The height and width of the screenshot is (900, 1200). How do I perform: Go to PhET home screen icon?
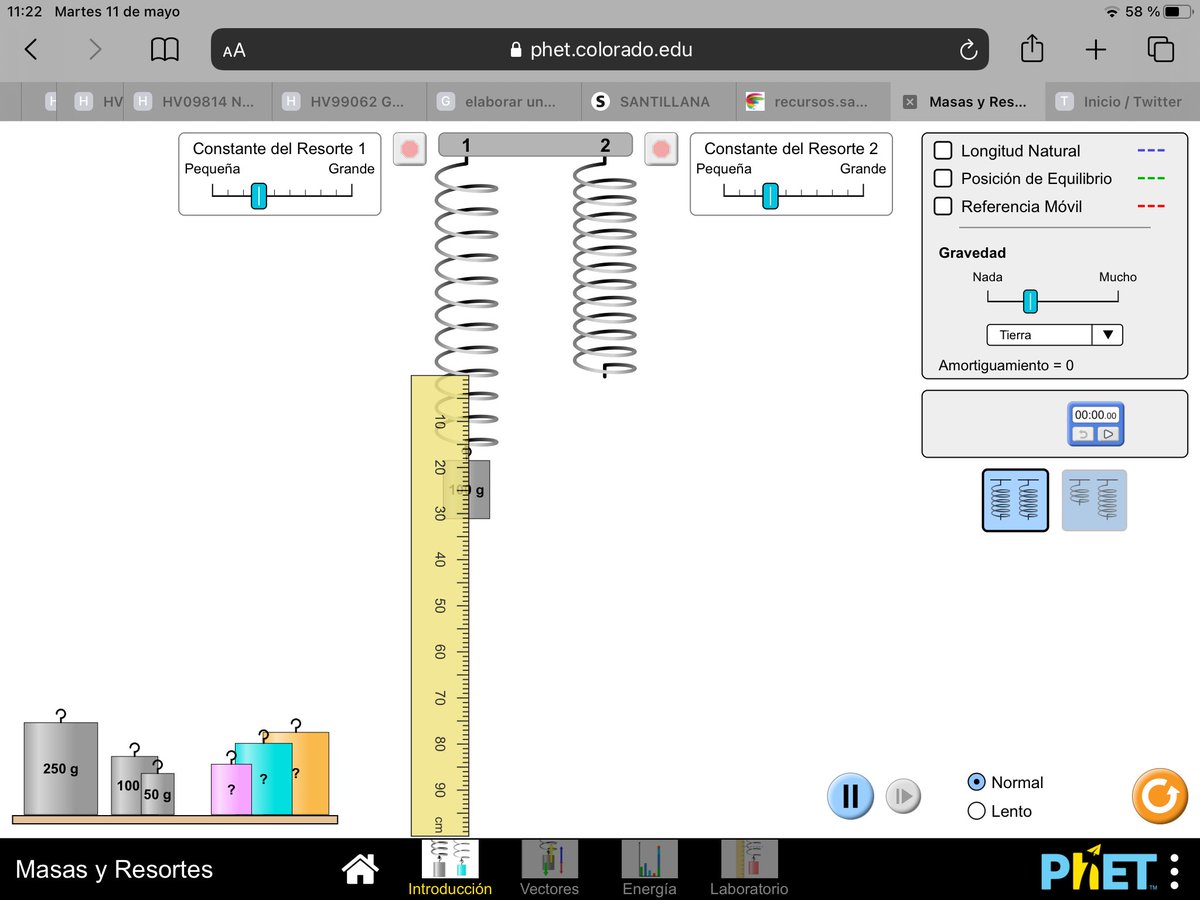point(360,869)
